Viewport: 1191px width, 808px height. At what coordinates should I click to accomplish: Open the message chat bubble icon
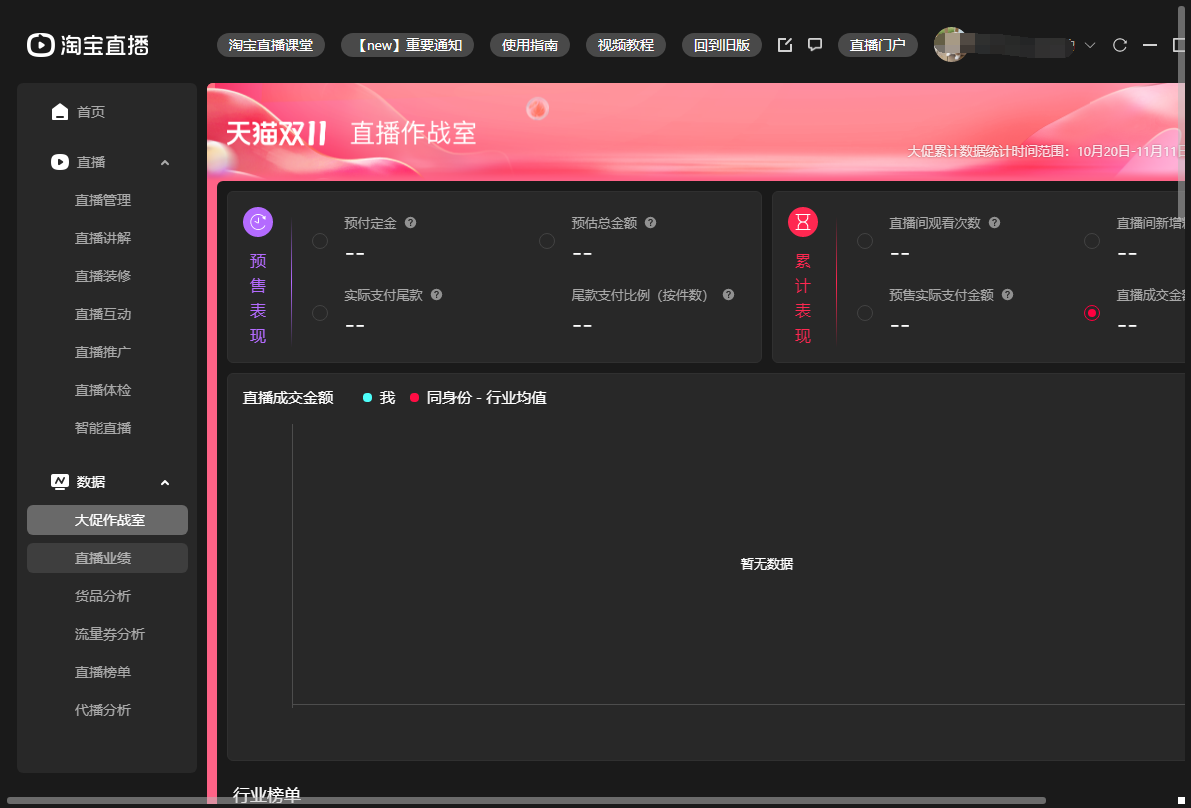pyautogui.click(x=815, y=45)
